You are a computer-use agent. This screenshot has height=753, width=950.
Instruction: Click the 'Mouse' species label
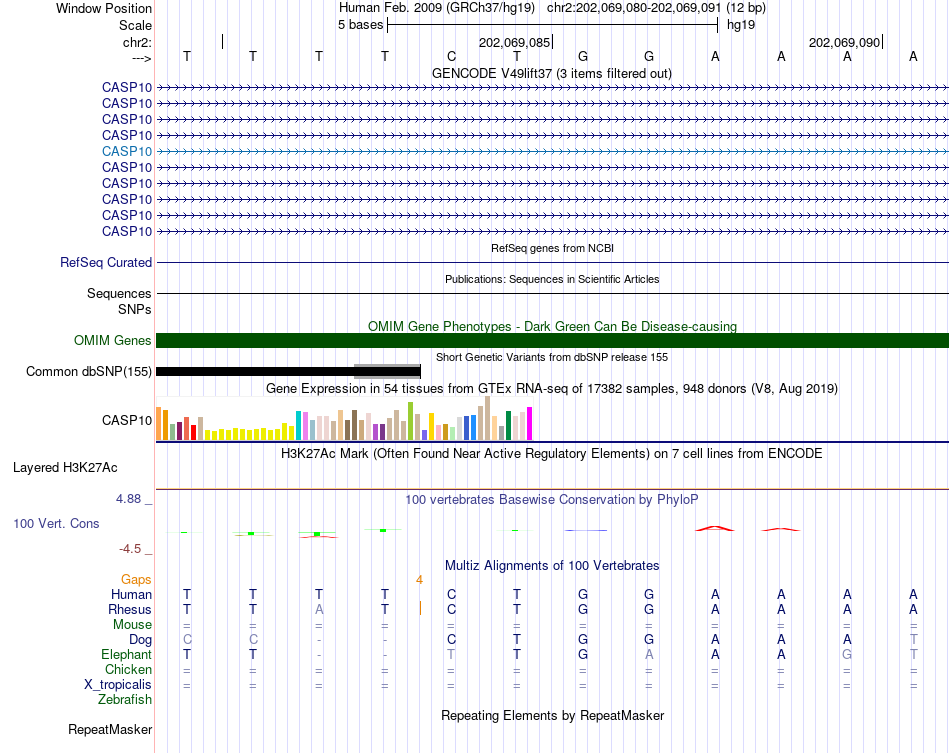132,625
